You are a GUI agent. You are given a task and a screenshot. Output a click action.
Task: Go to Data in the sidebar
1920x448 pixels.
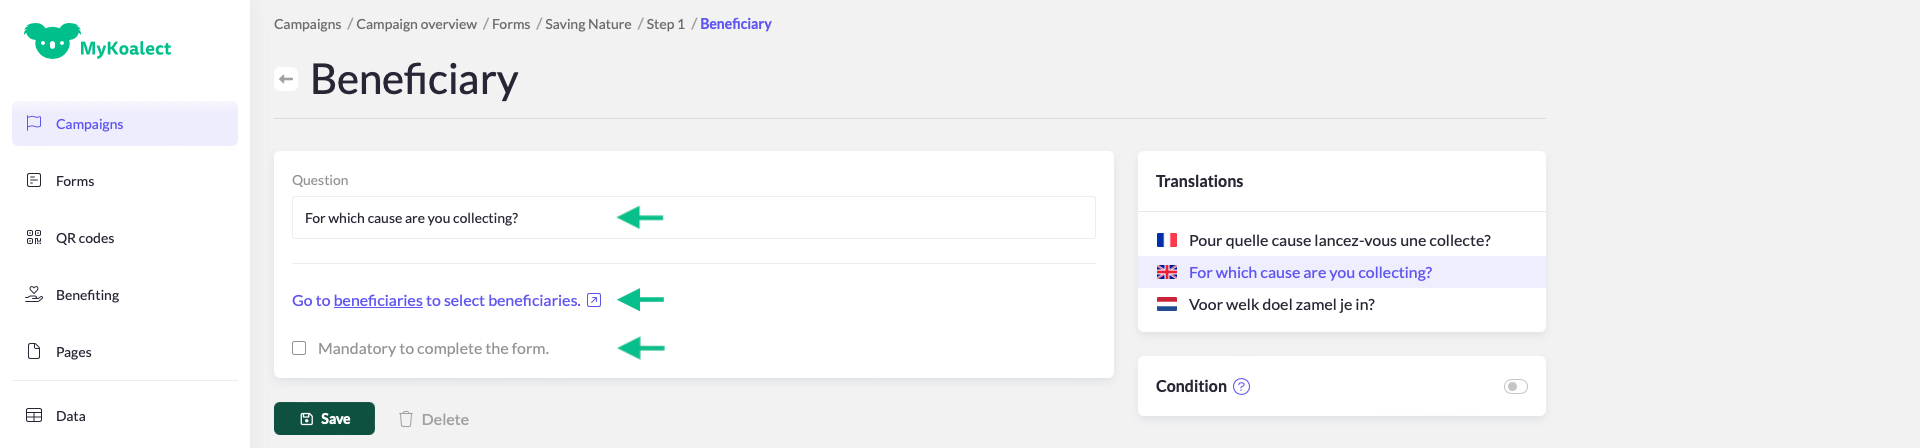click(70, 416)
